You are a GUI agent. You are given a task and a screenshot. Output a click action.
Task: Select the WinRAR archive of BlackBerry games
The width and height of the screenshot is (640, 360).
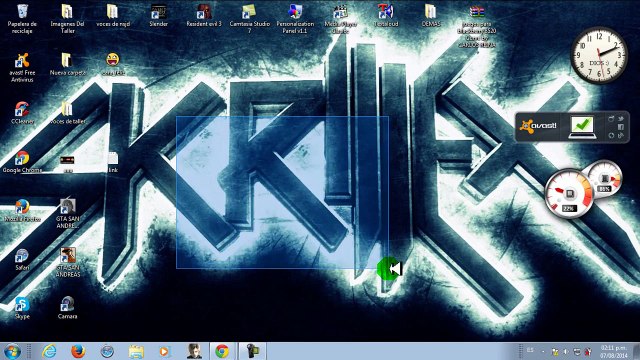(476, 26)
